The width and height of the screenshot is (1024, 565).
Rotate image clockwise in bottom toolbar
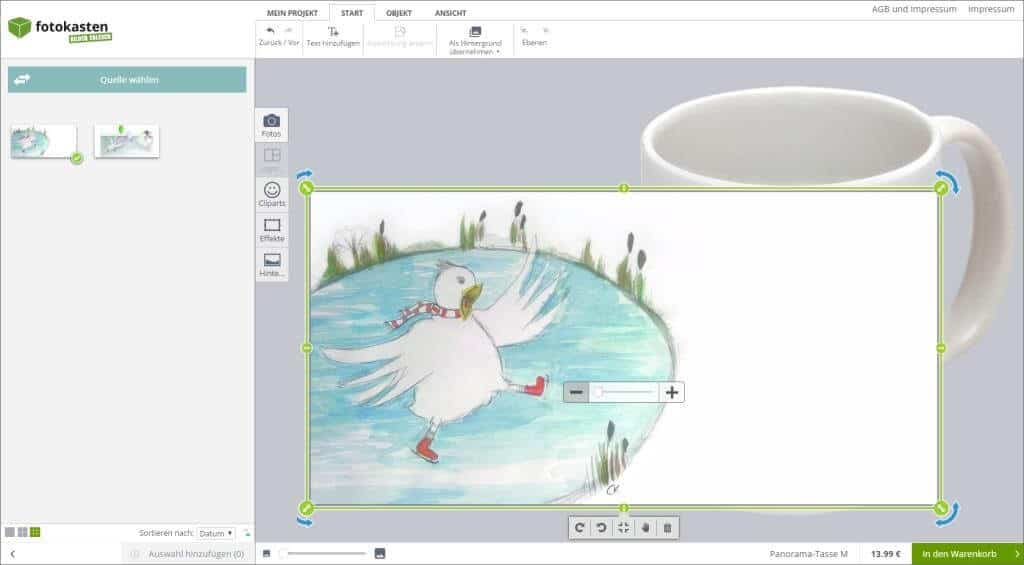[x=579, y=528]
